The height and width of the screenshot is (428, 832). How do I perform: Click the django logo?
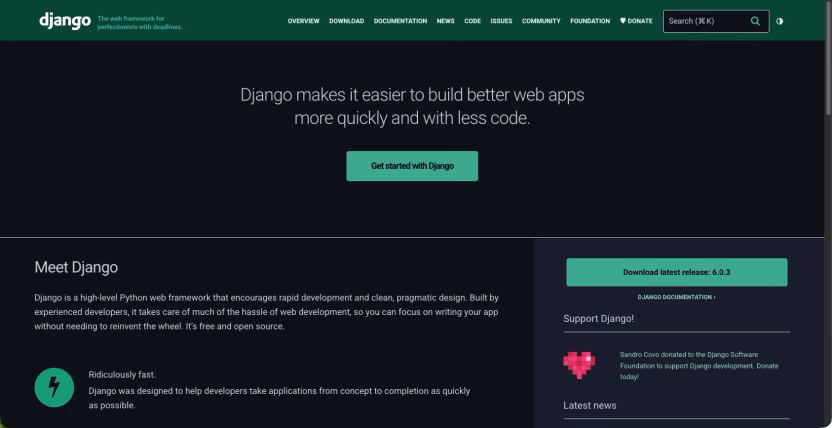pos(65,21)
